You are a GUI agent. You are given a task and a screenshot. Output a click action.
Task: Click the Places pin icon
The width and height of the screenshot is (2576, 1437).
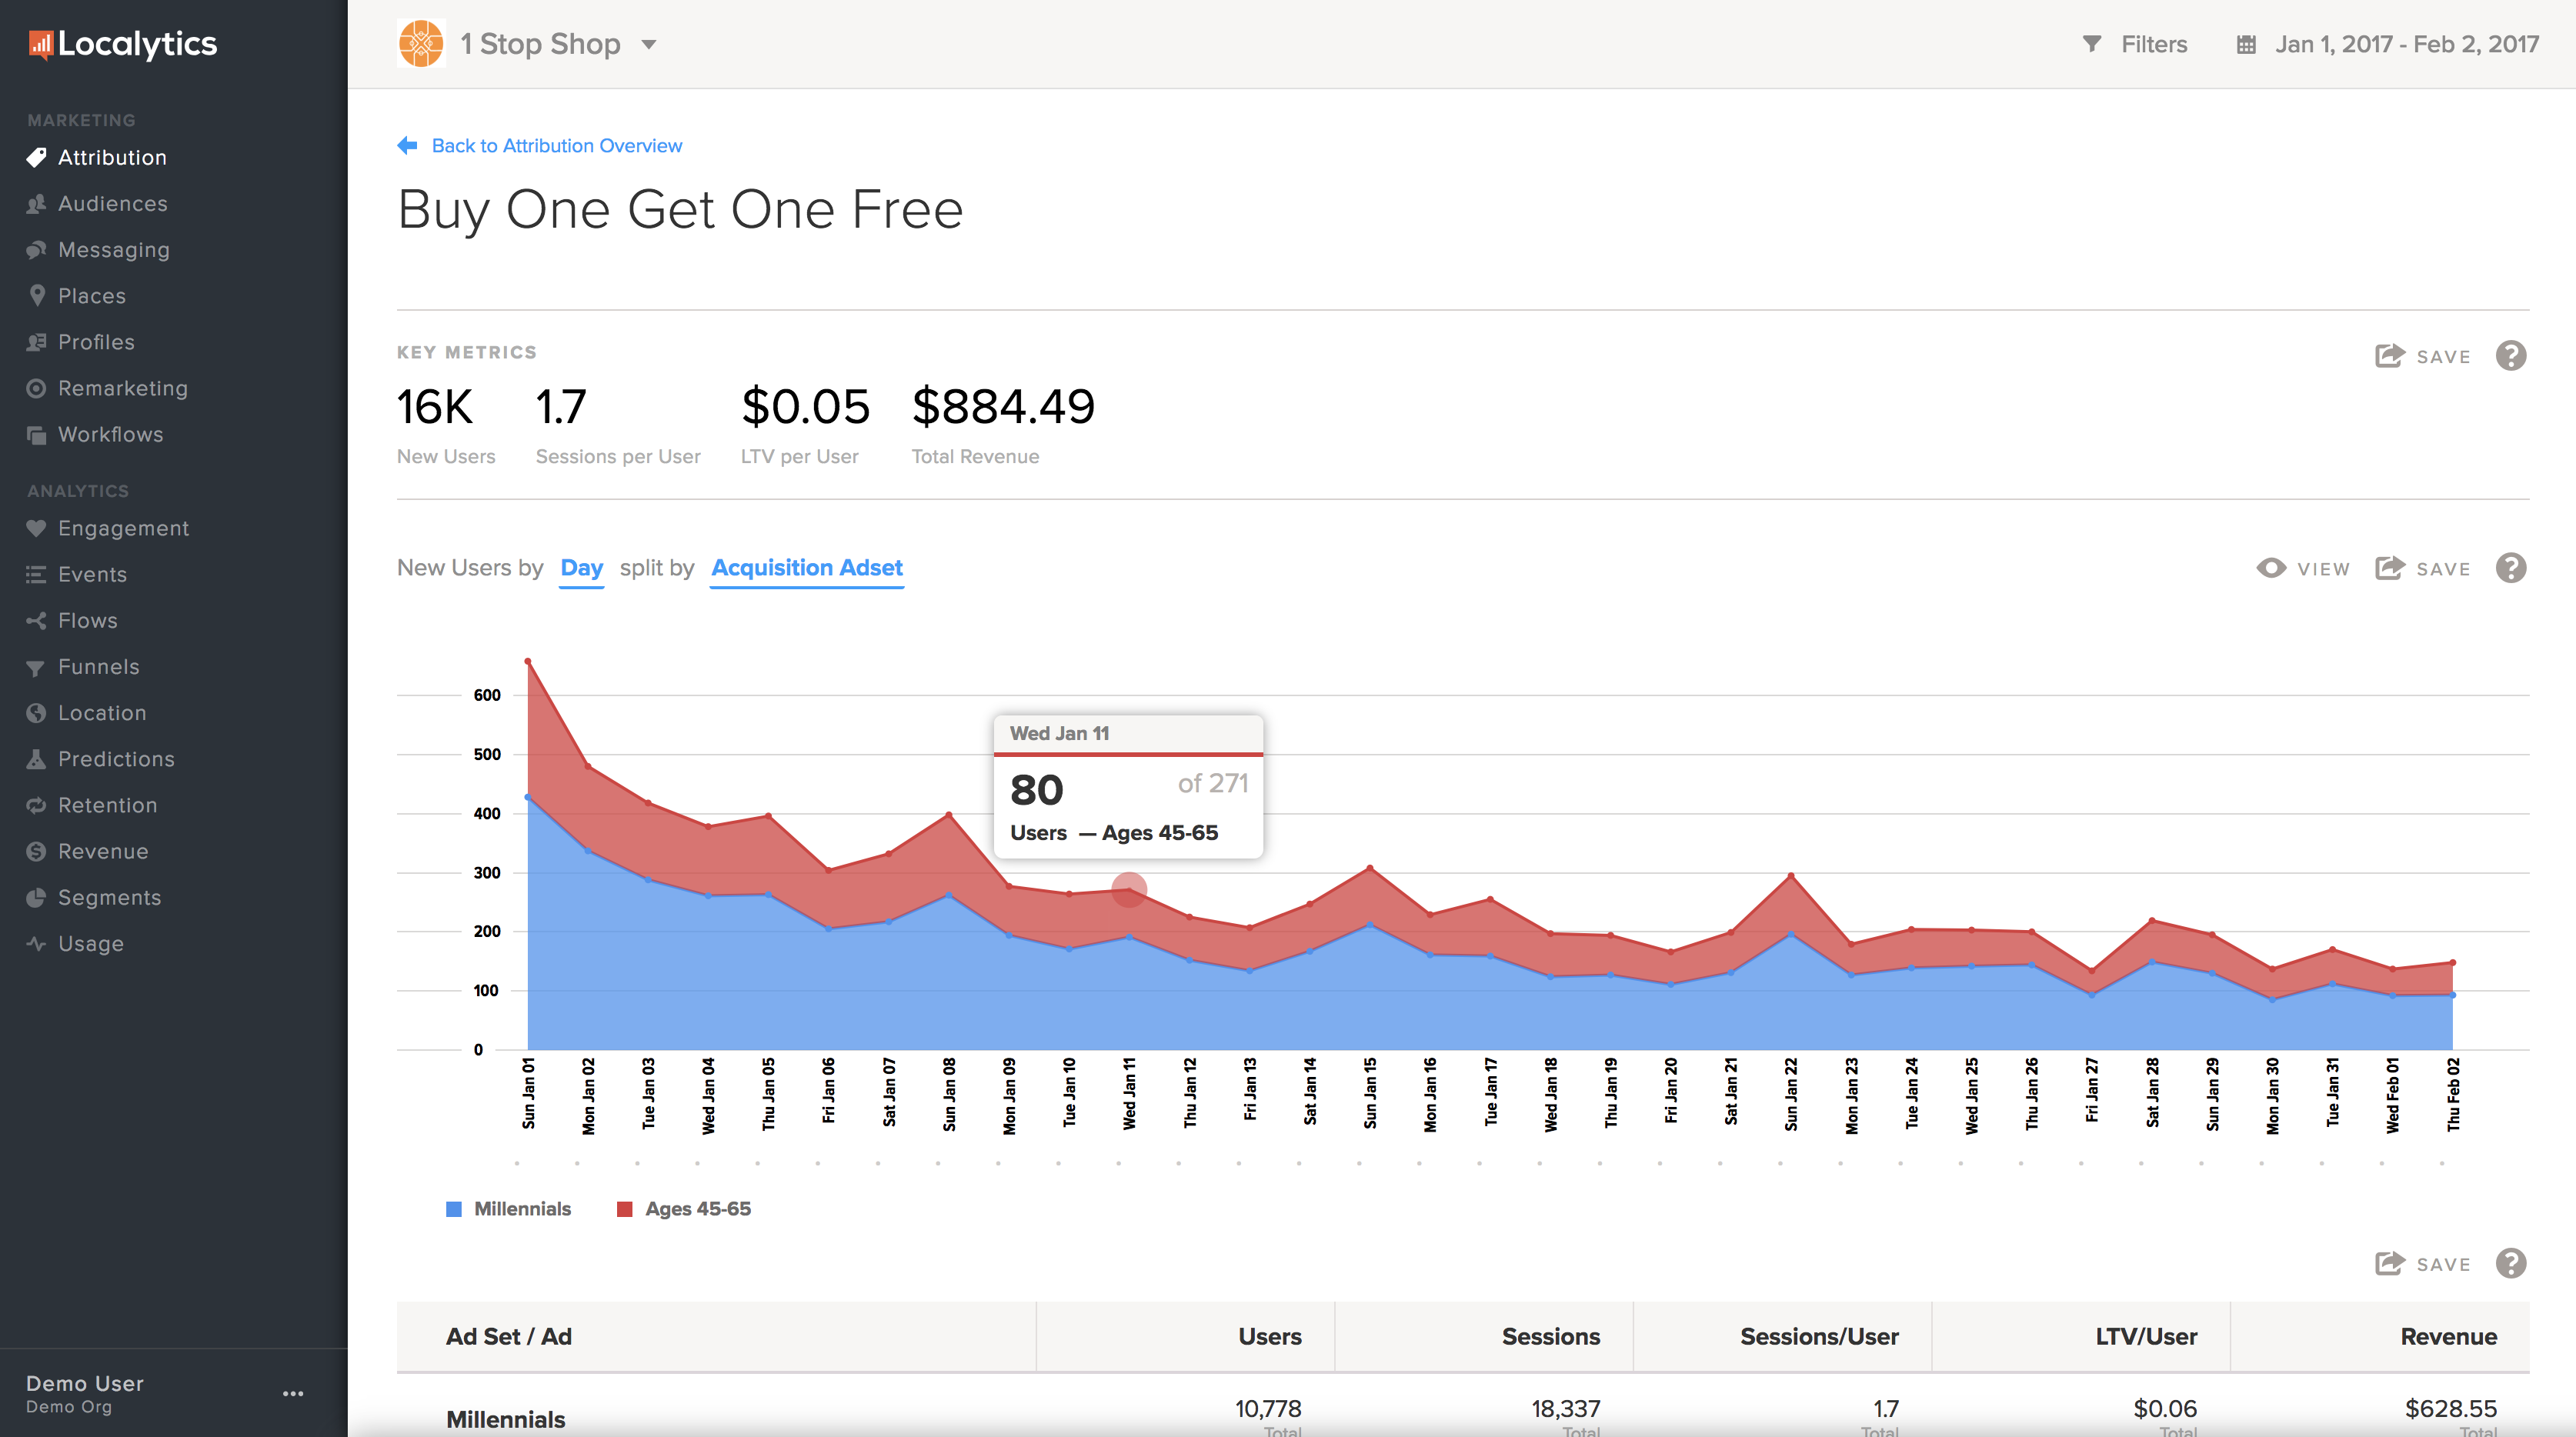point(36,295)
